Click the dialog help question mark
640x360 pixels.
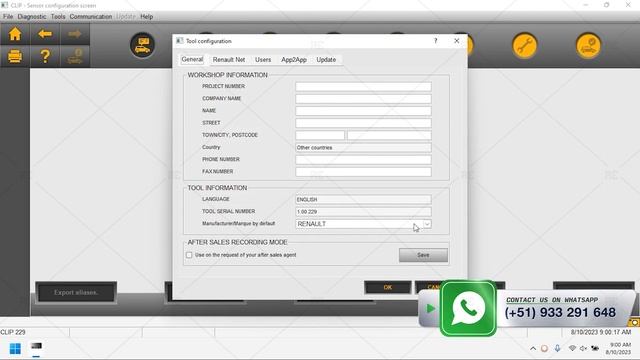436,41
